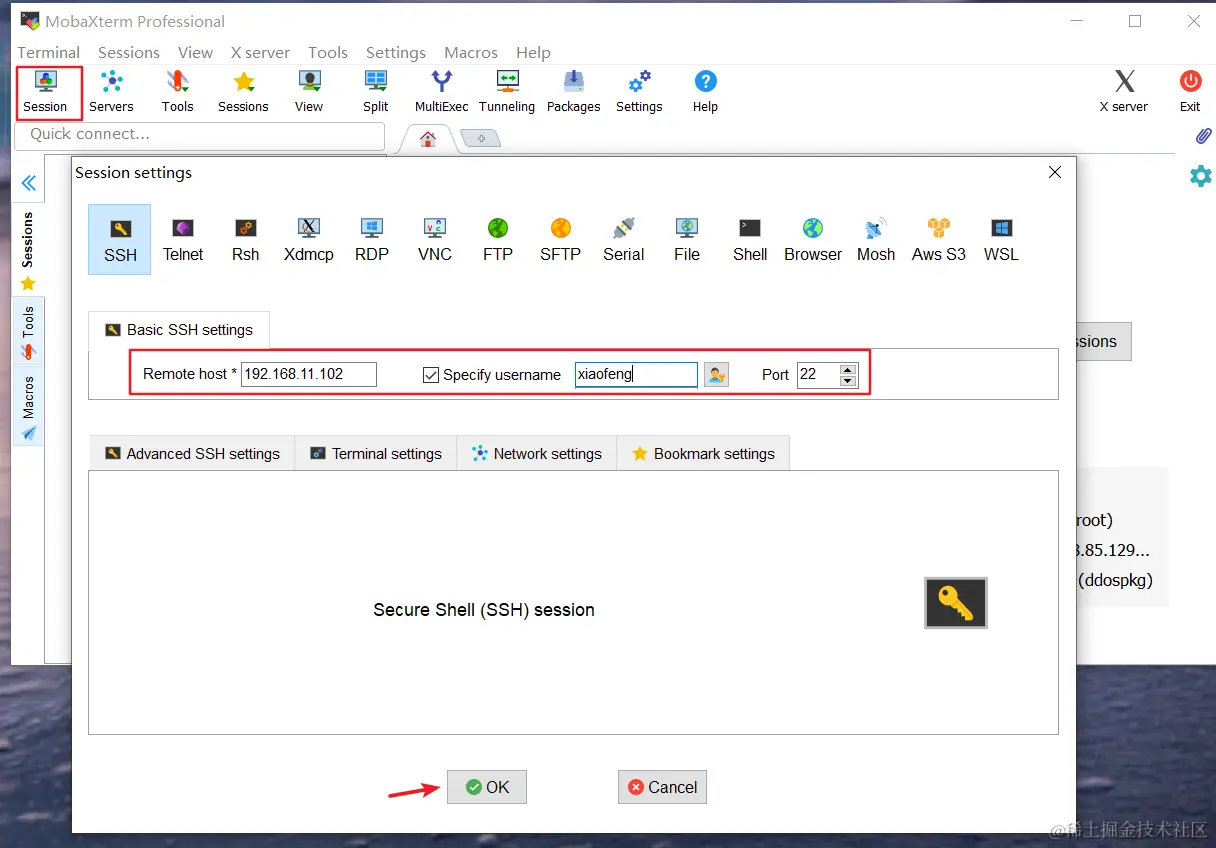Switch to Terminal settings tab

tap(375, 453)
